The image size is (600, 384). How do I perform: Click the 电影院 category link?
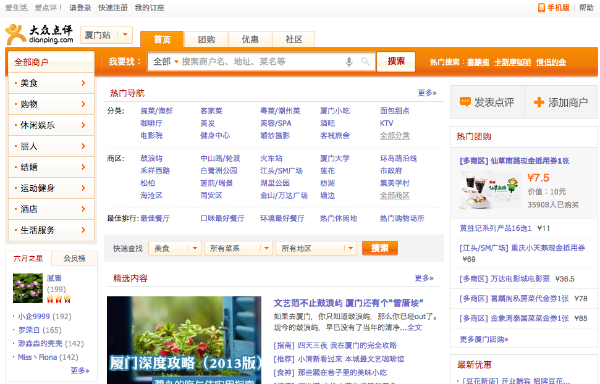(x=151, y=135)
